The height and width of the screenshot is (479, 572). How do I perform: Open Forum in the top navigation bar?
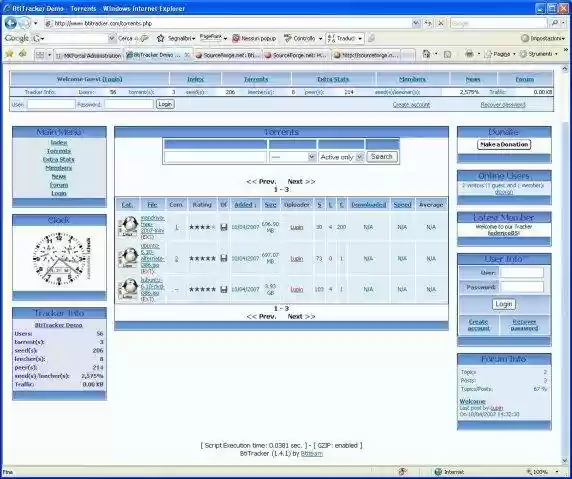[x=525, y=79]
